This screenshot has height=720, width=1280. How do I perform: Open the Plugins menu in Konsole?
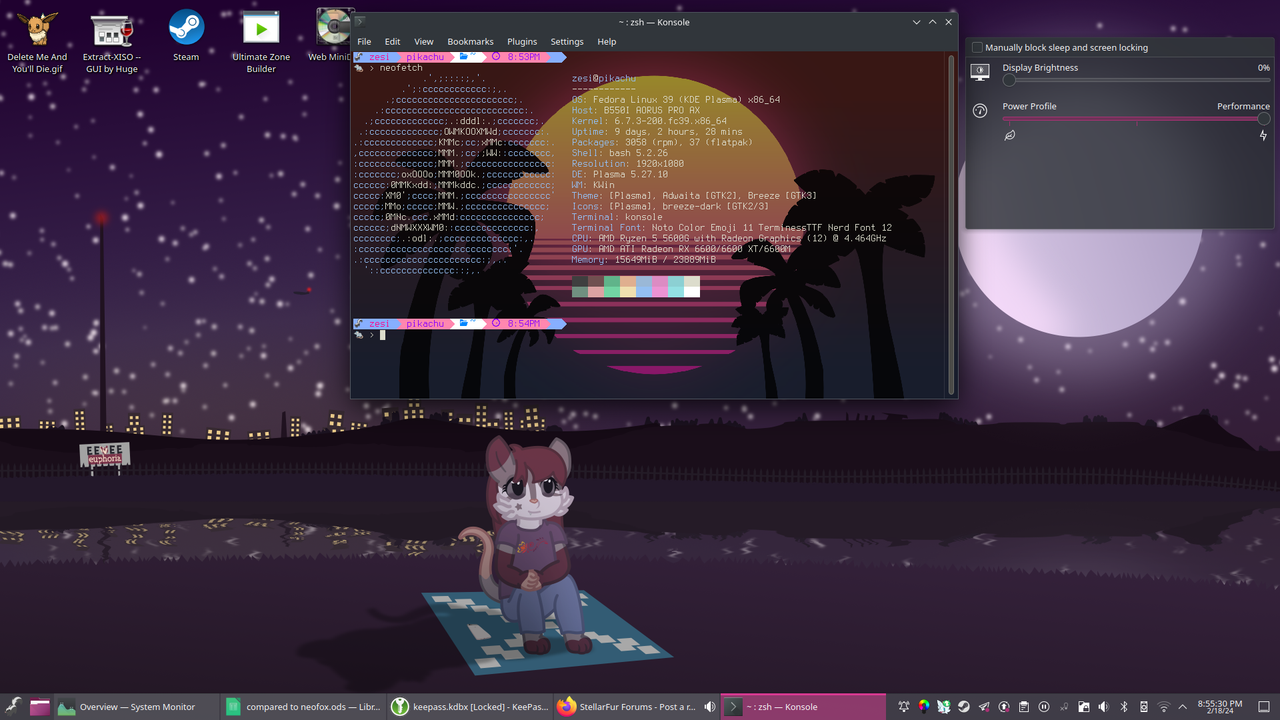[522, 42]
